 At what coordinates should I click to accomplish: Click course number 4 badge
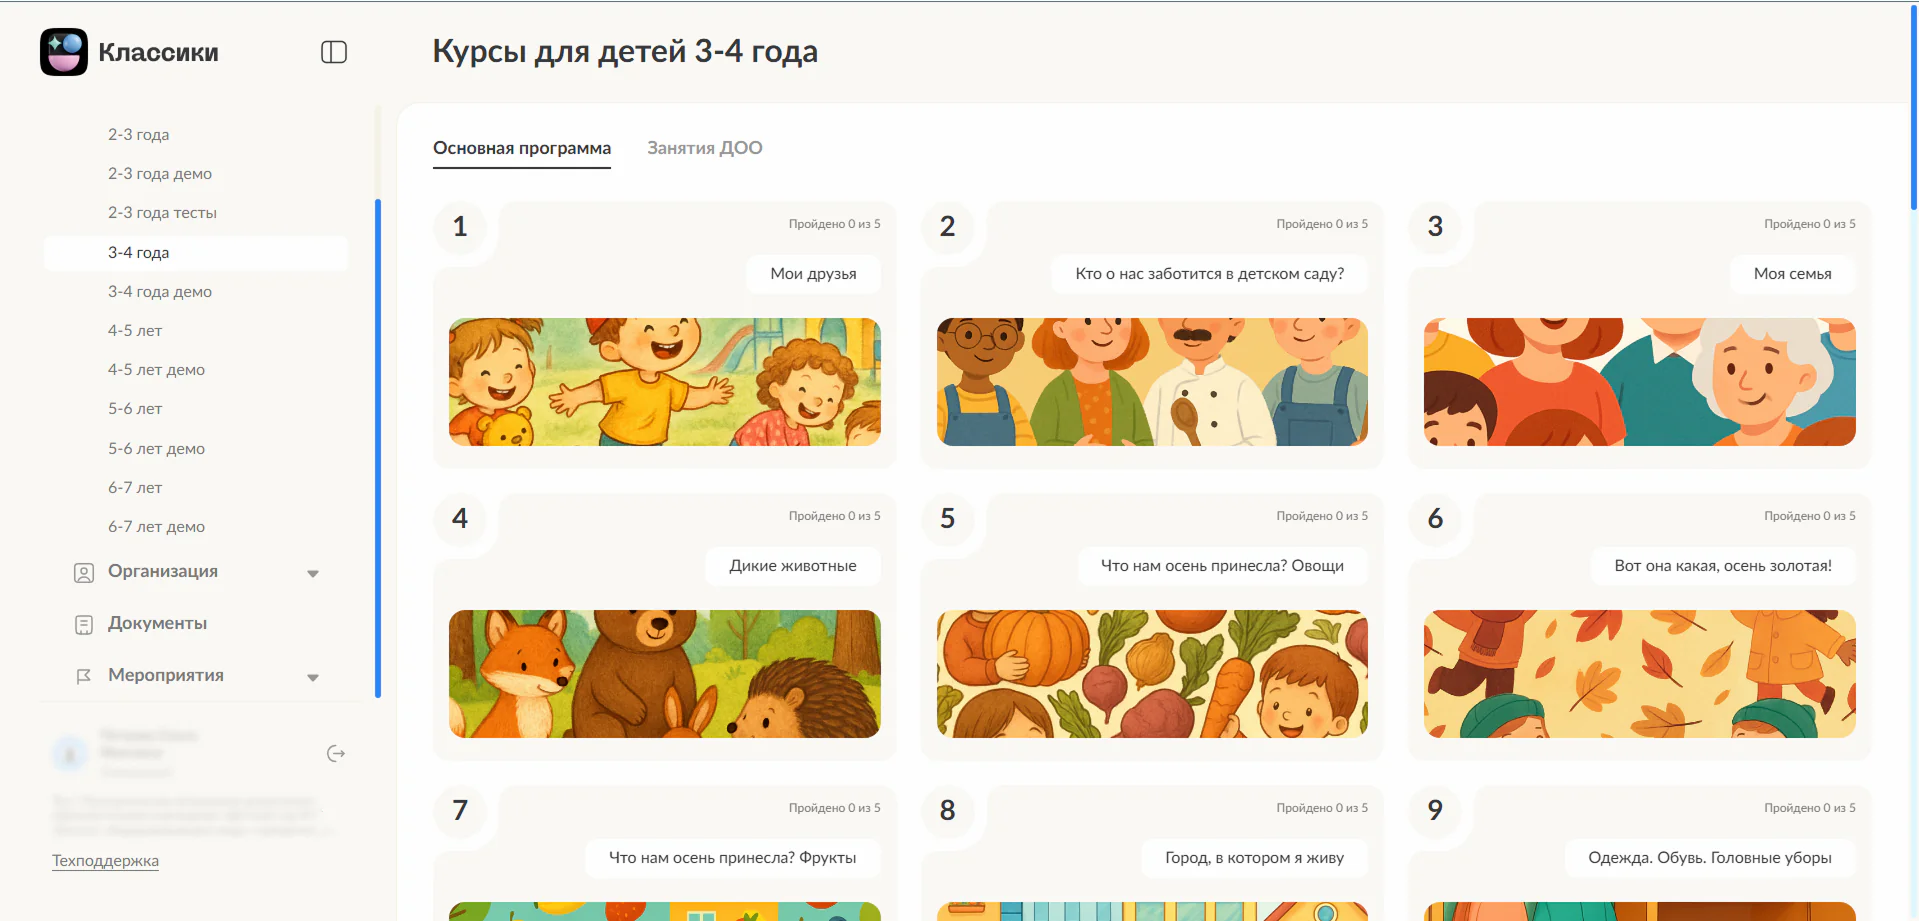coord(460,519)
